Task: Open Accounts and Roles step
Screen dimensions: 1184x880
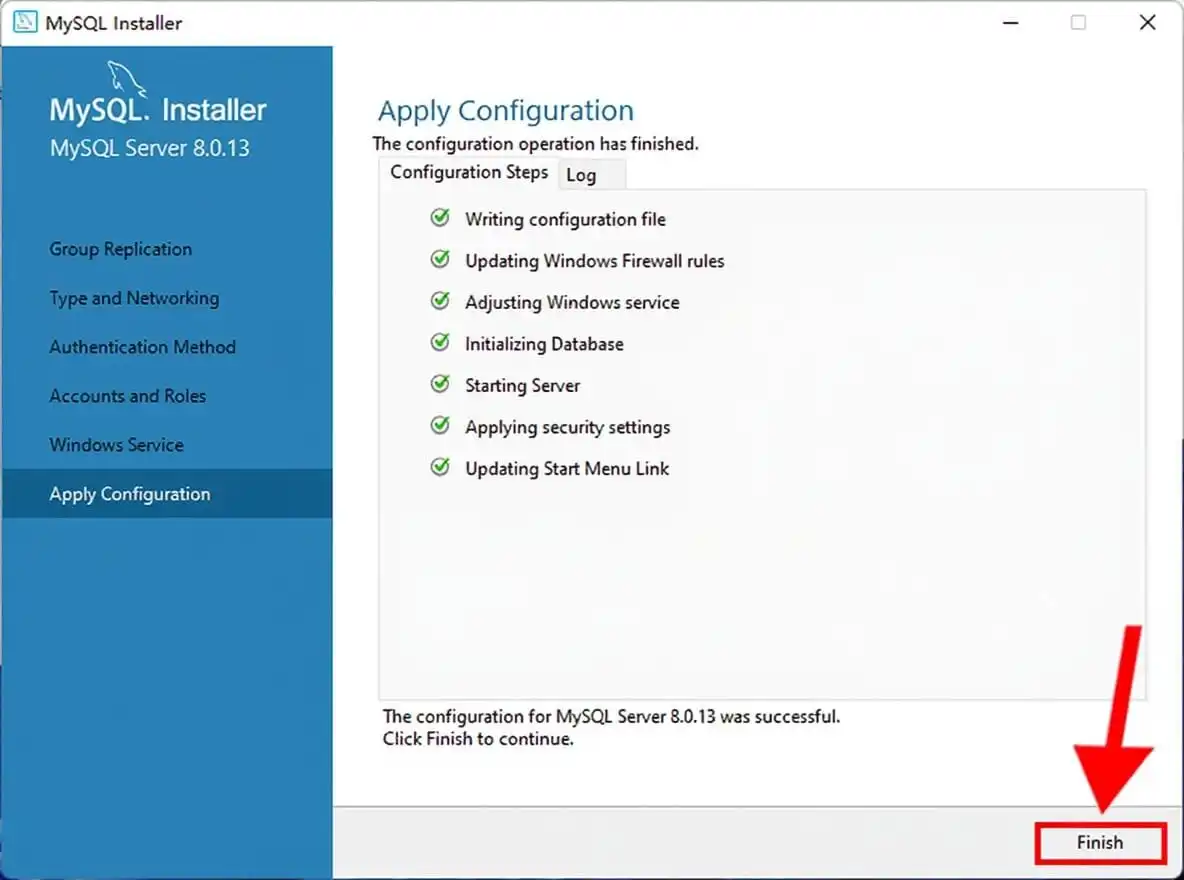Action: [128, 396]
